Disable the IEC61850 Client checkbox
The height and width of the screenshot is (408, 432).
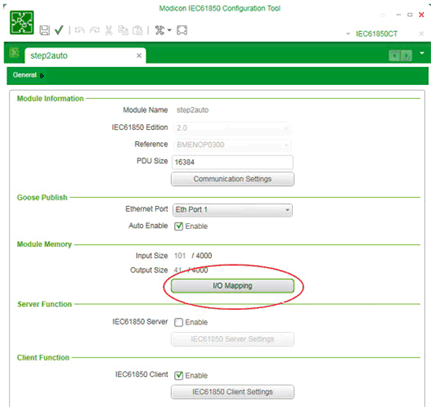click(x=179, y=376)
